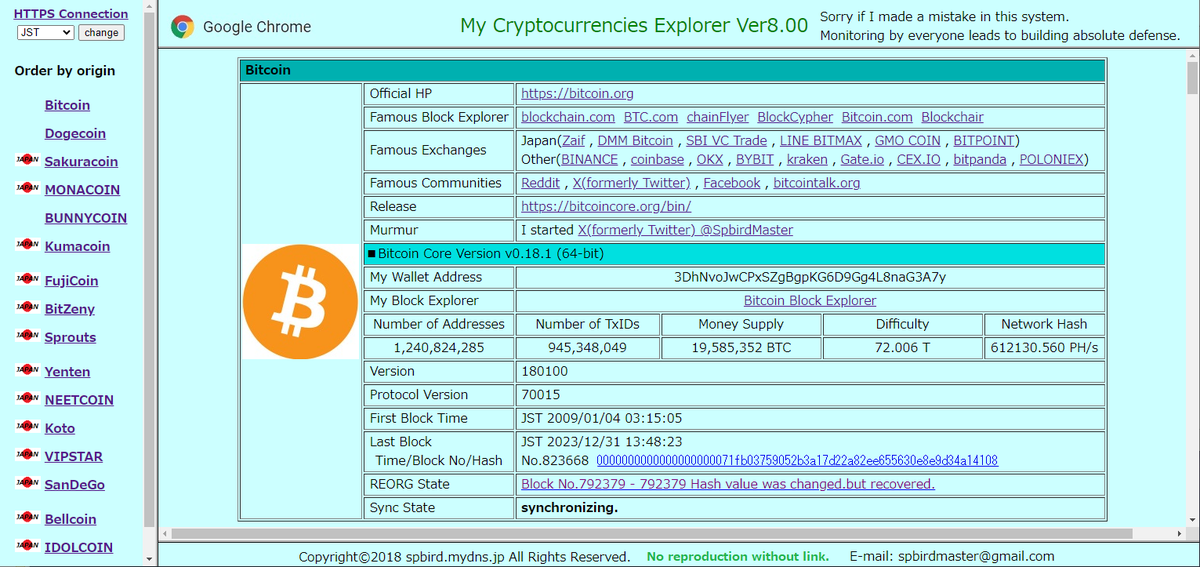The height and width of the screenshot is (567, 1200).
Task: Click the Japan flag beside Kumacoin
Action: 27,245
